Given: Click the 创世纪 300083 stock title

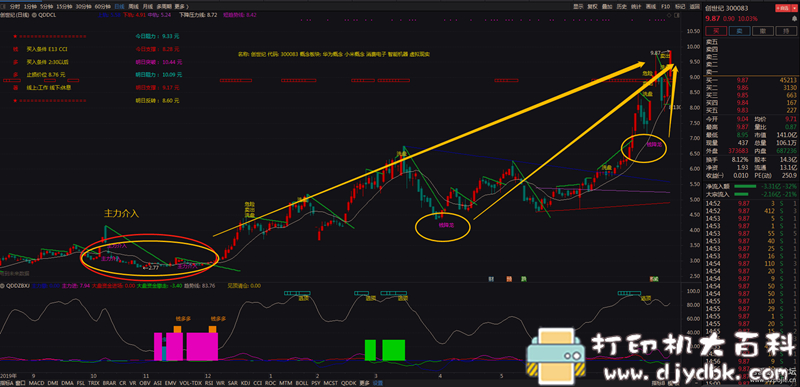Looking at the screenshot, I should [727, 8].
